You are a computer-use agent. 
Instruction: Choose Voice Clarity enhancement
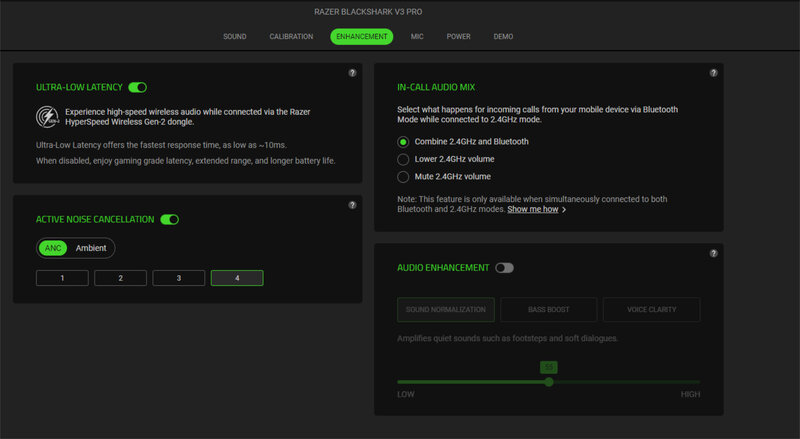pos(652,310)
